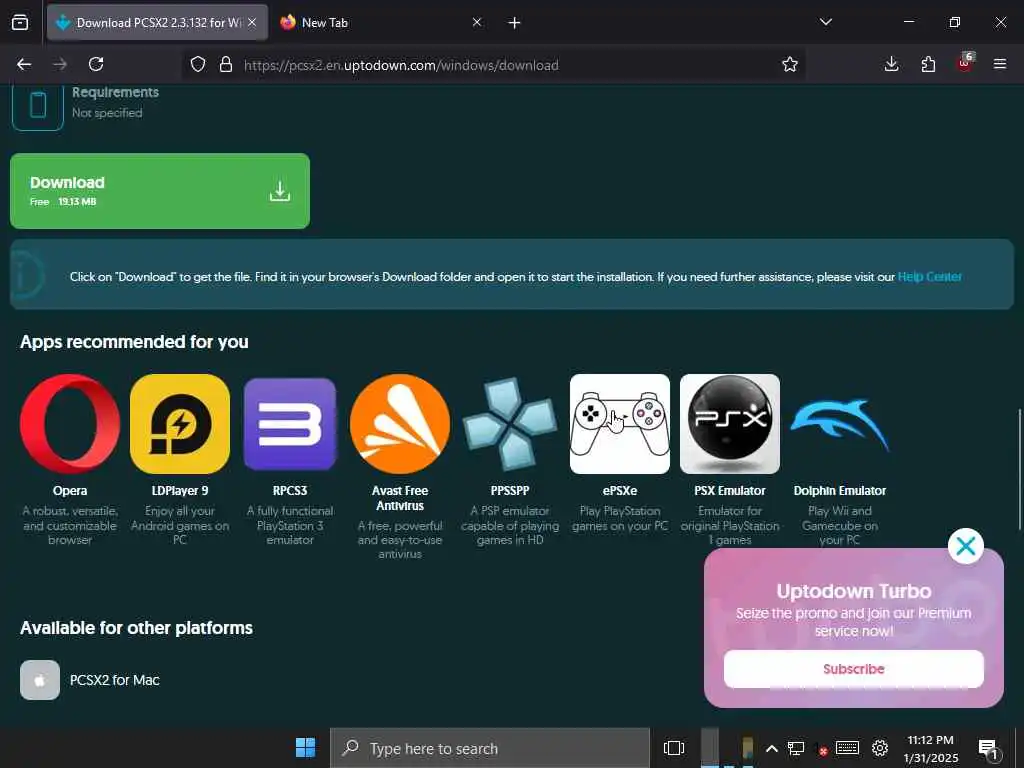Close the New Tab tab

coord(477,23)
